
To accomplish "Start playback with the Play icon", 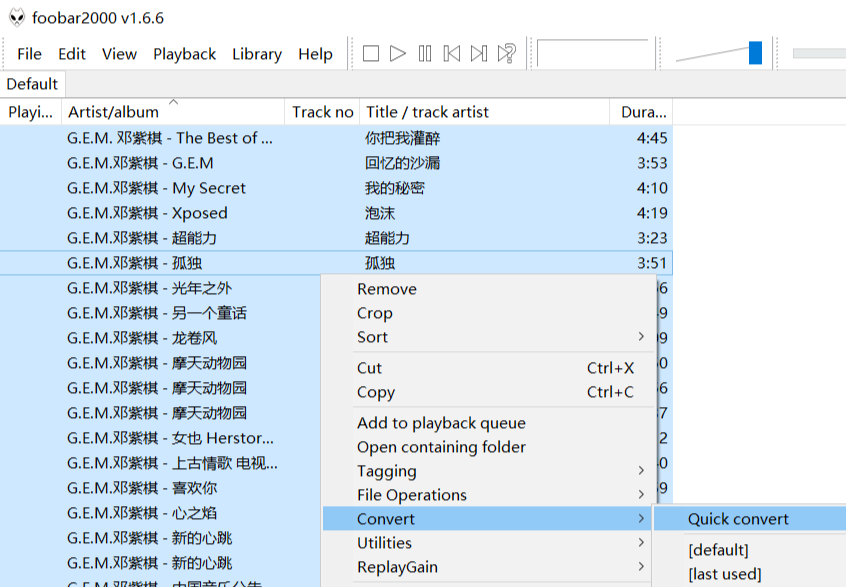I will 398,55.
